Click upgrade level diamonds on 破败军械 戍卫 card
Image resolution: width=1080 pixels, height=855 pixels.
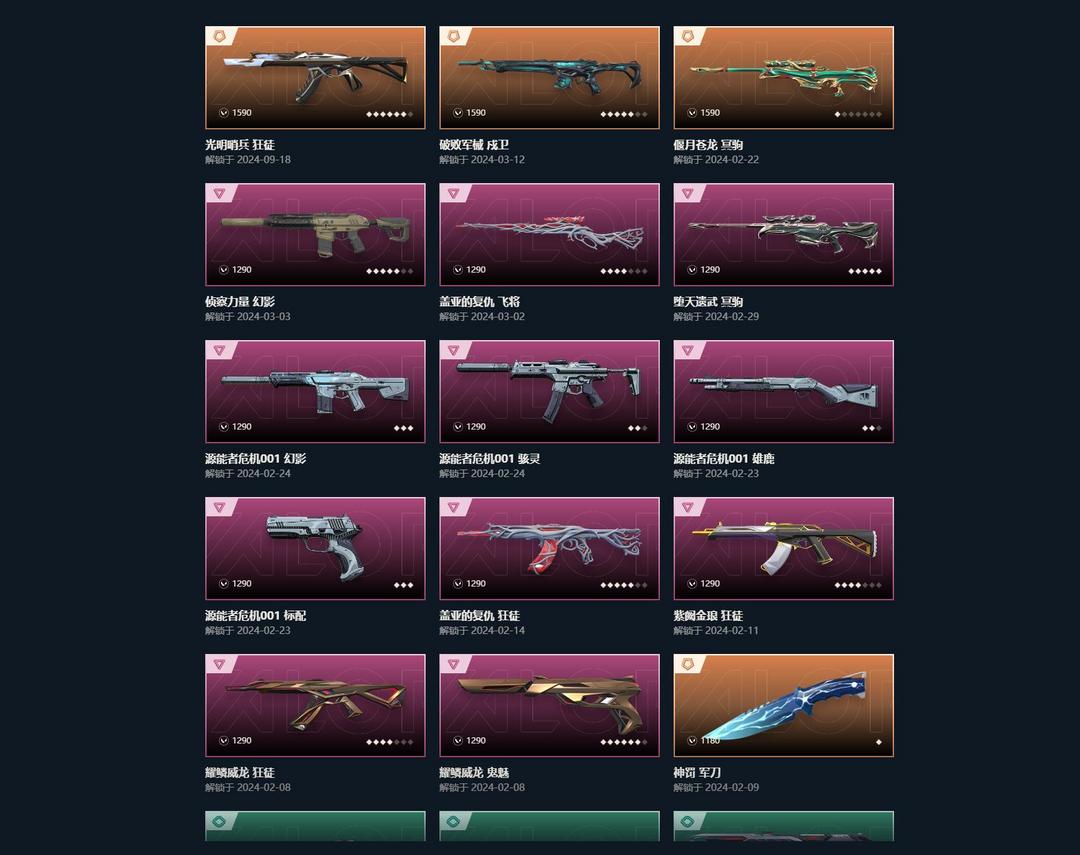click(x=623, y=114)
